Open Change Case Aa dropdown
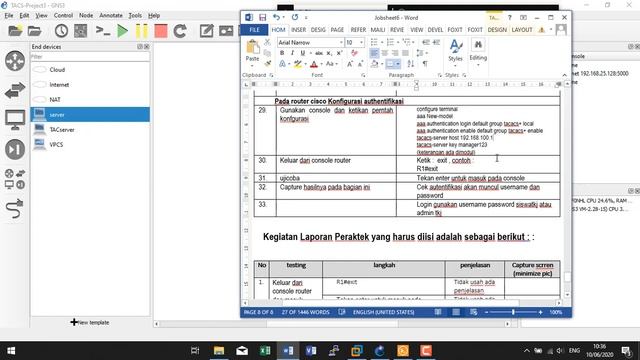The width and height of the screenshot is (640, 360). tap(331, 64)
